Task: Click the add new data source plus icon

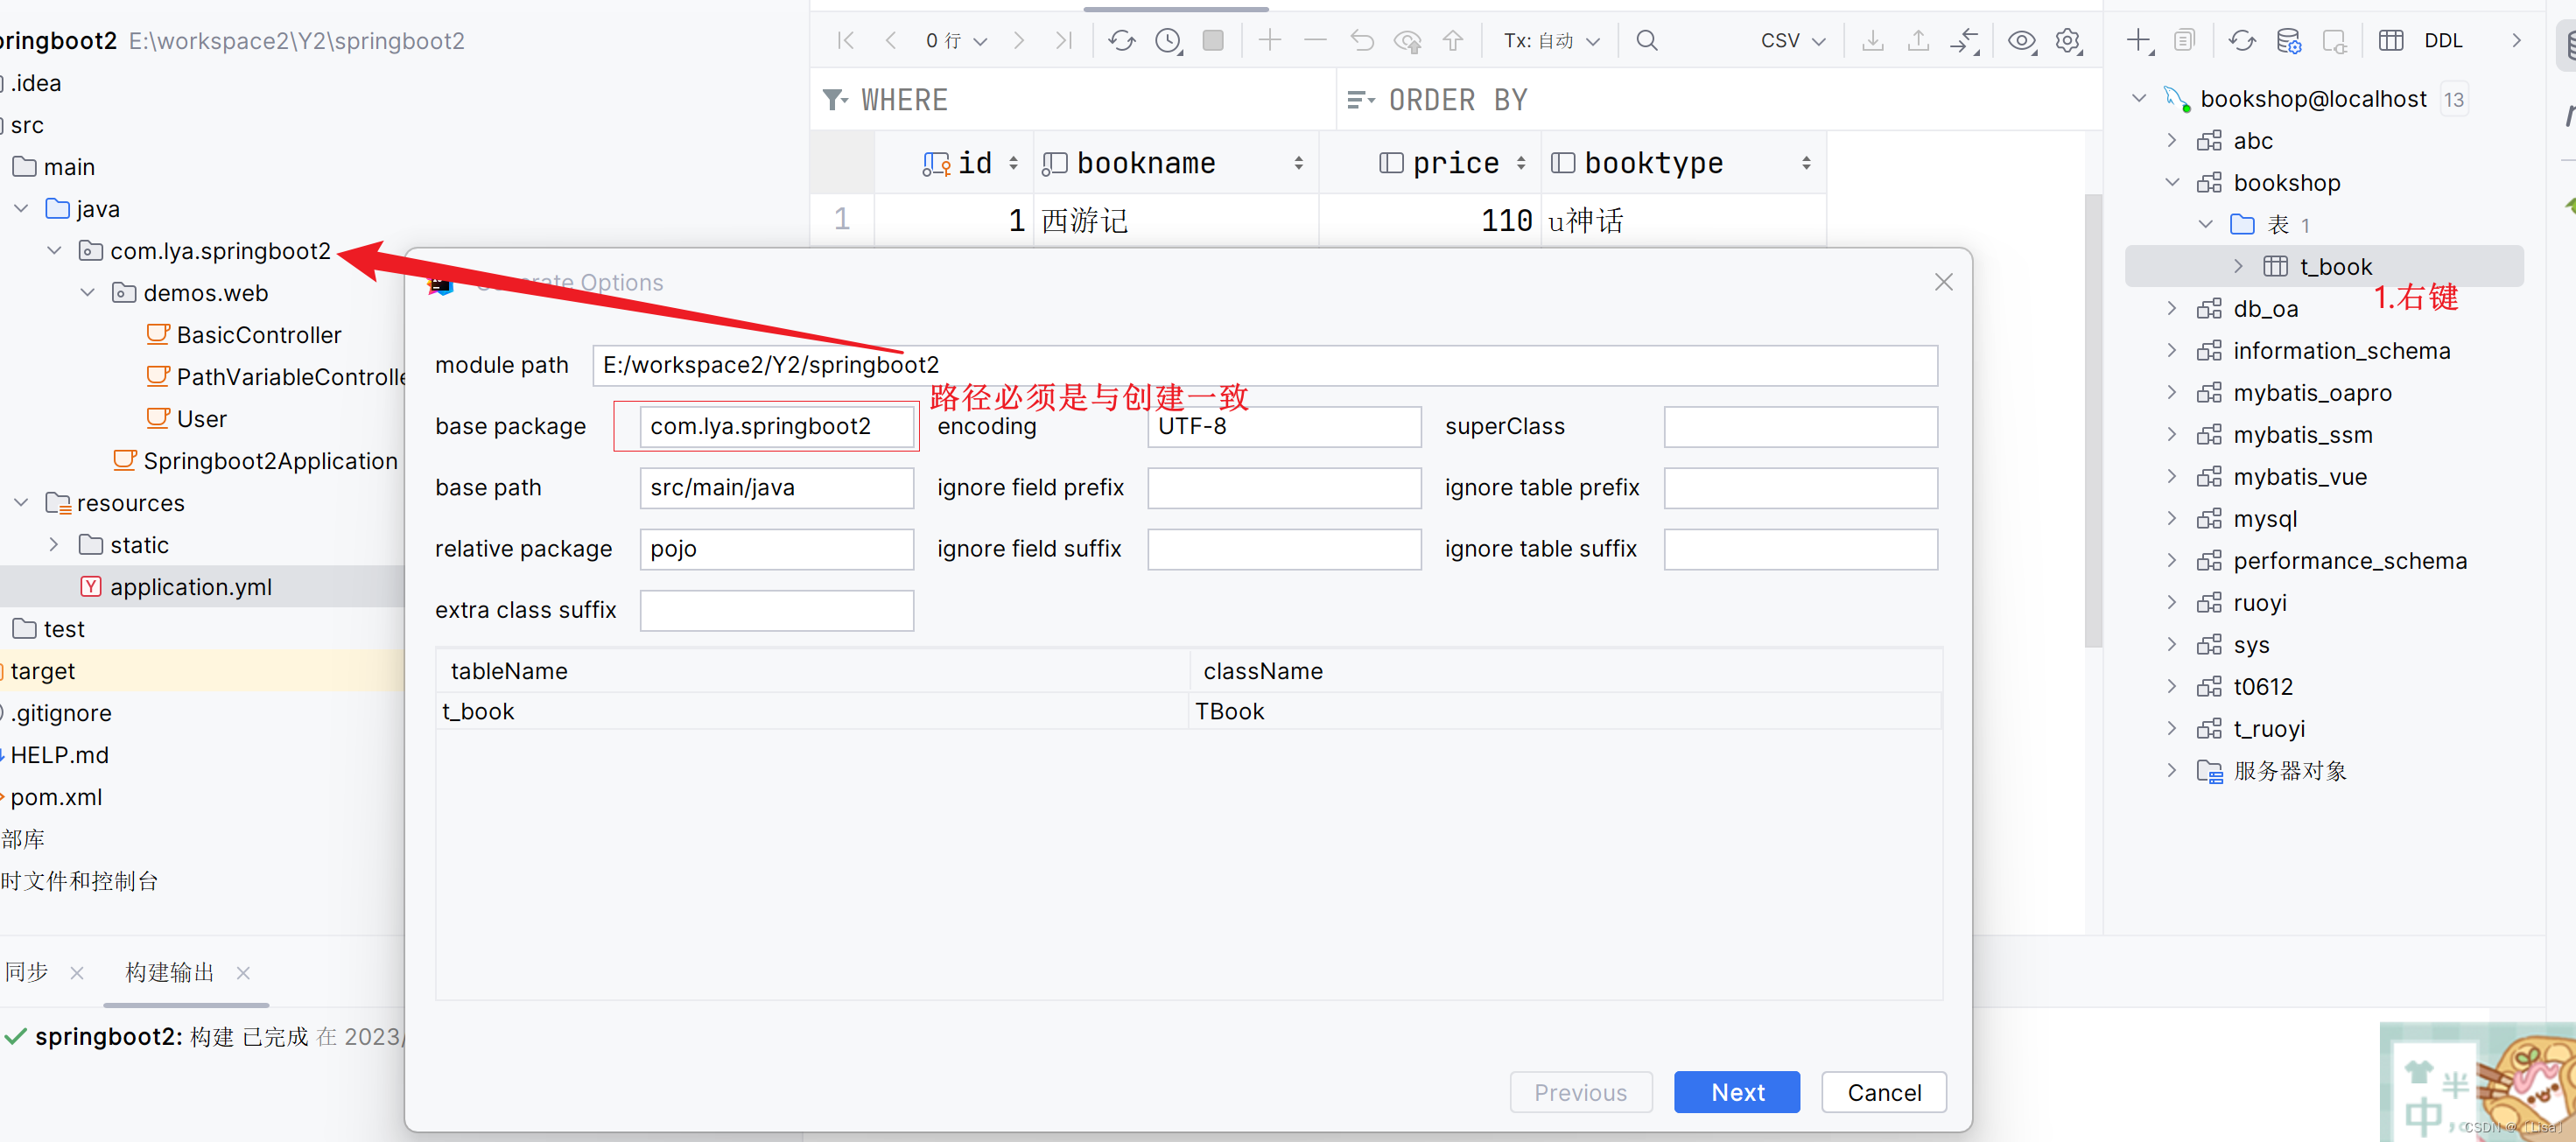Action: tap(2139, 40)
